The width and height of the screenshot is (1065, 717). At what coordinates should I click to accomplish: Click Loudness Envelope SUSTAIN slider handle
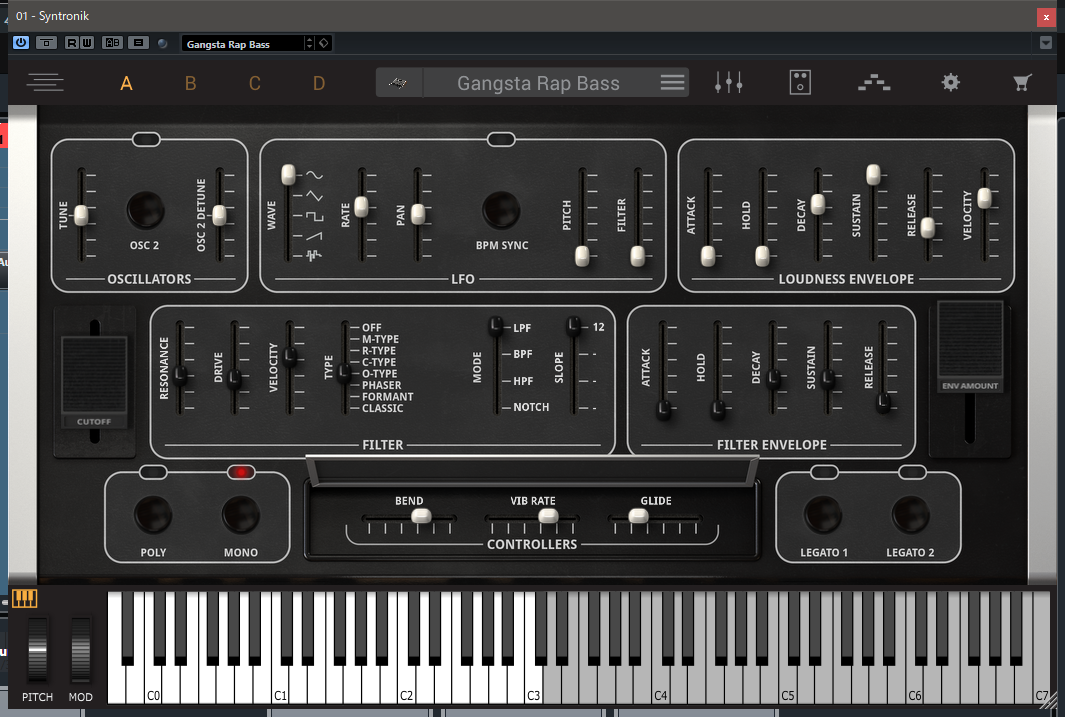coord(873,174)
